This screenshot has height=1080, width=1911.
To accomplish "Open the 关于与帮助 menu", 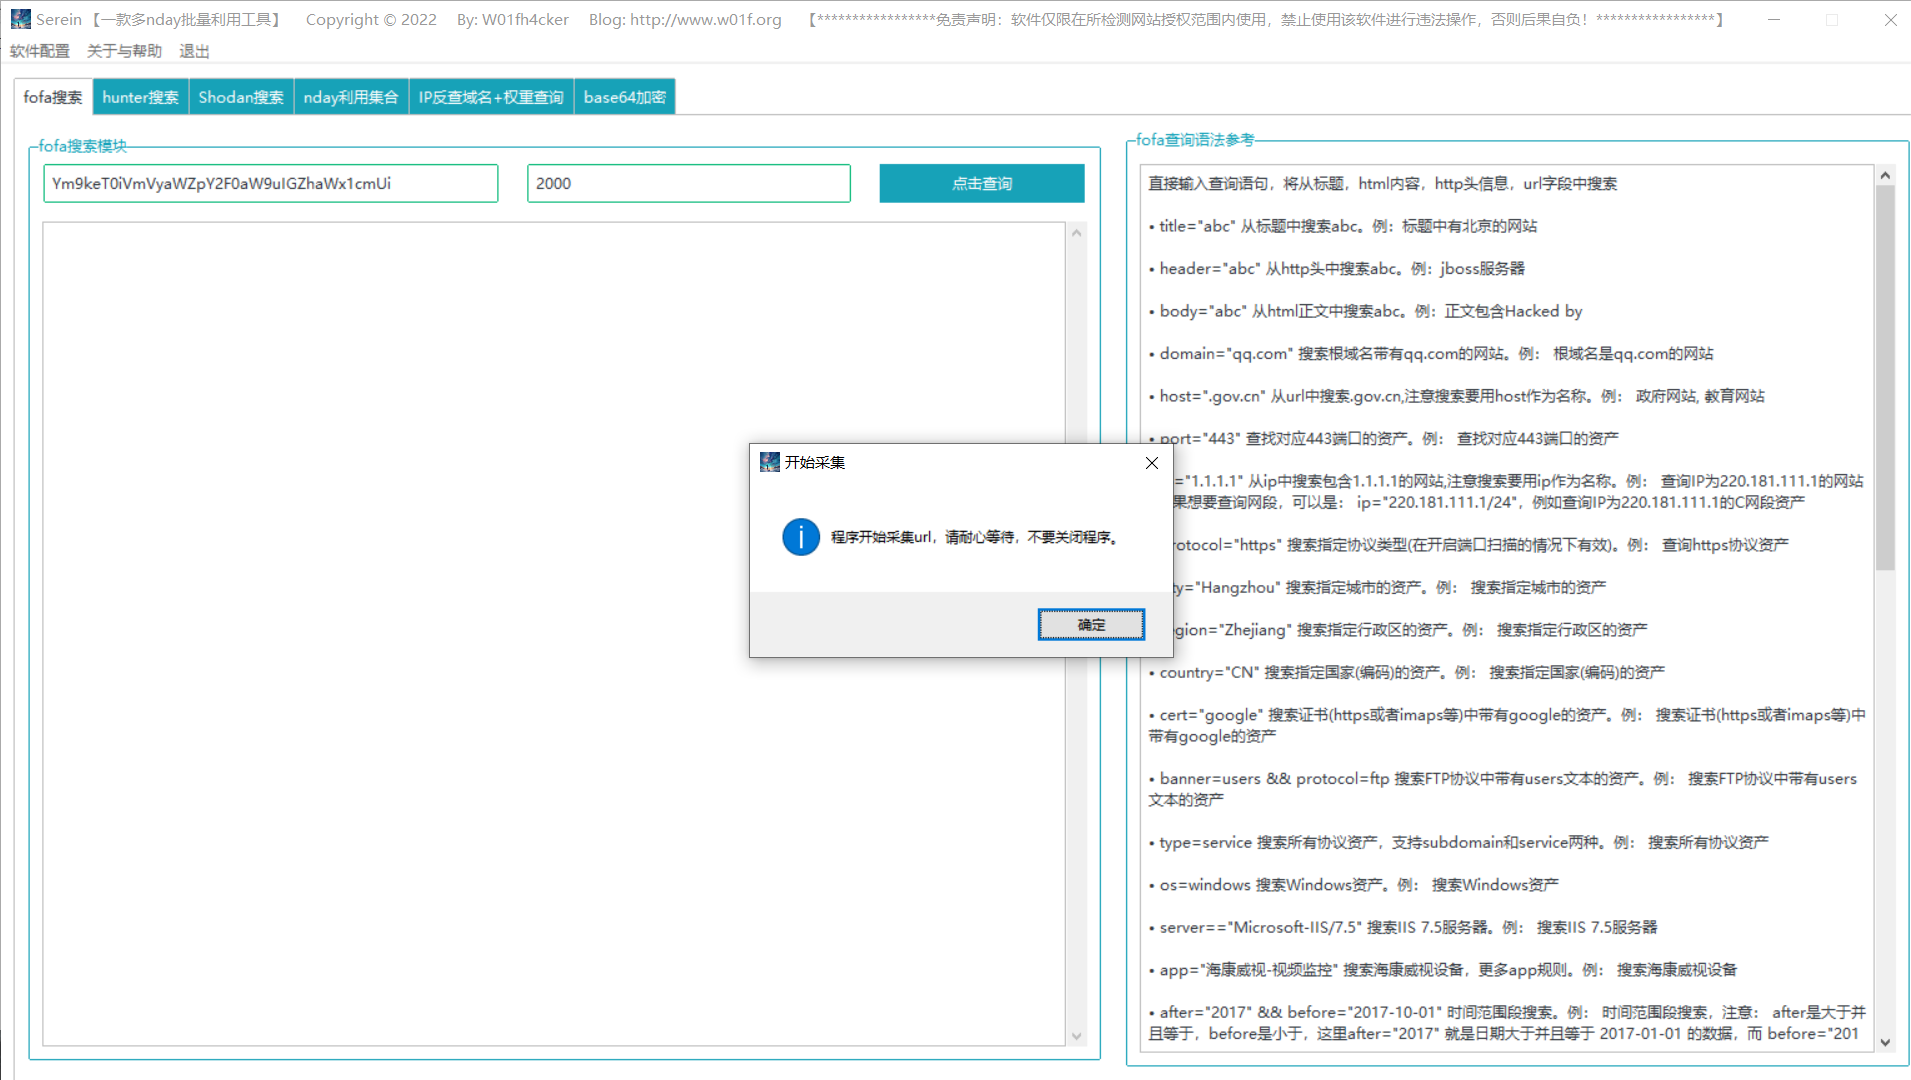I will pos(124,51).
